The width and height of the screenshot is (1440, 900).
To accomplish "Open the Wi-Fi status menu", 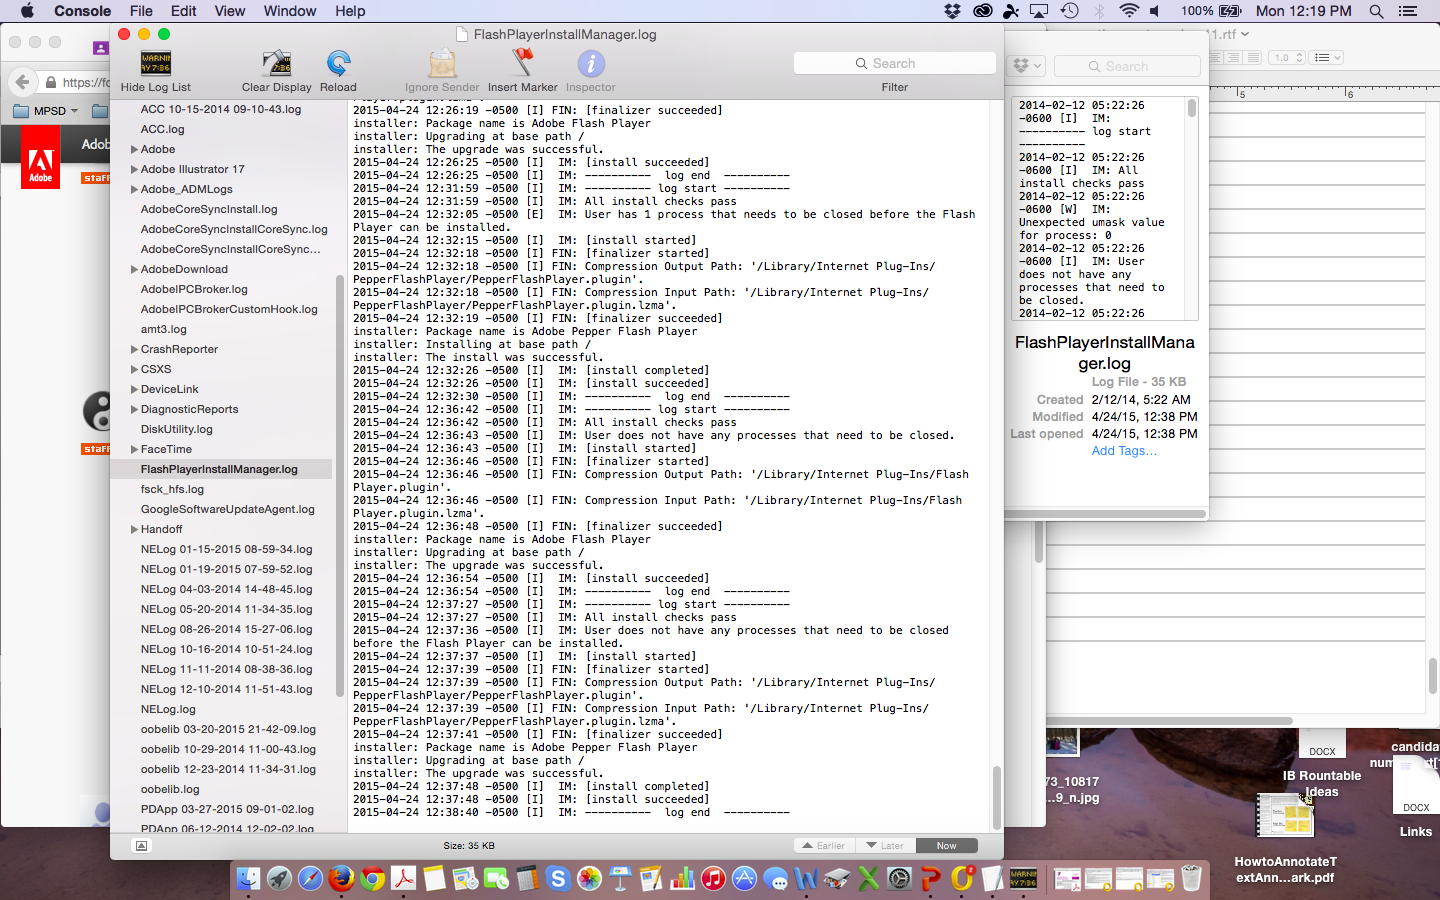I will tap(1129, 11).
